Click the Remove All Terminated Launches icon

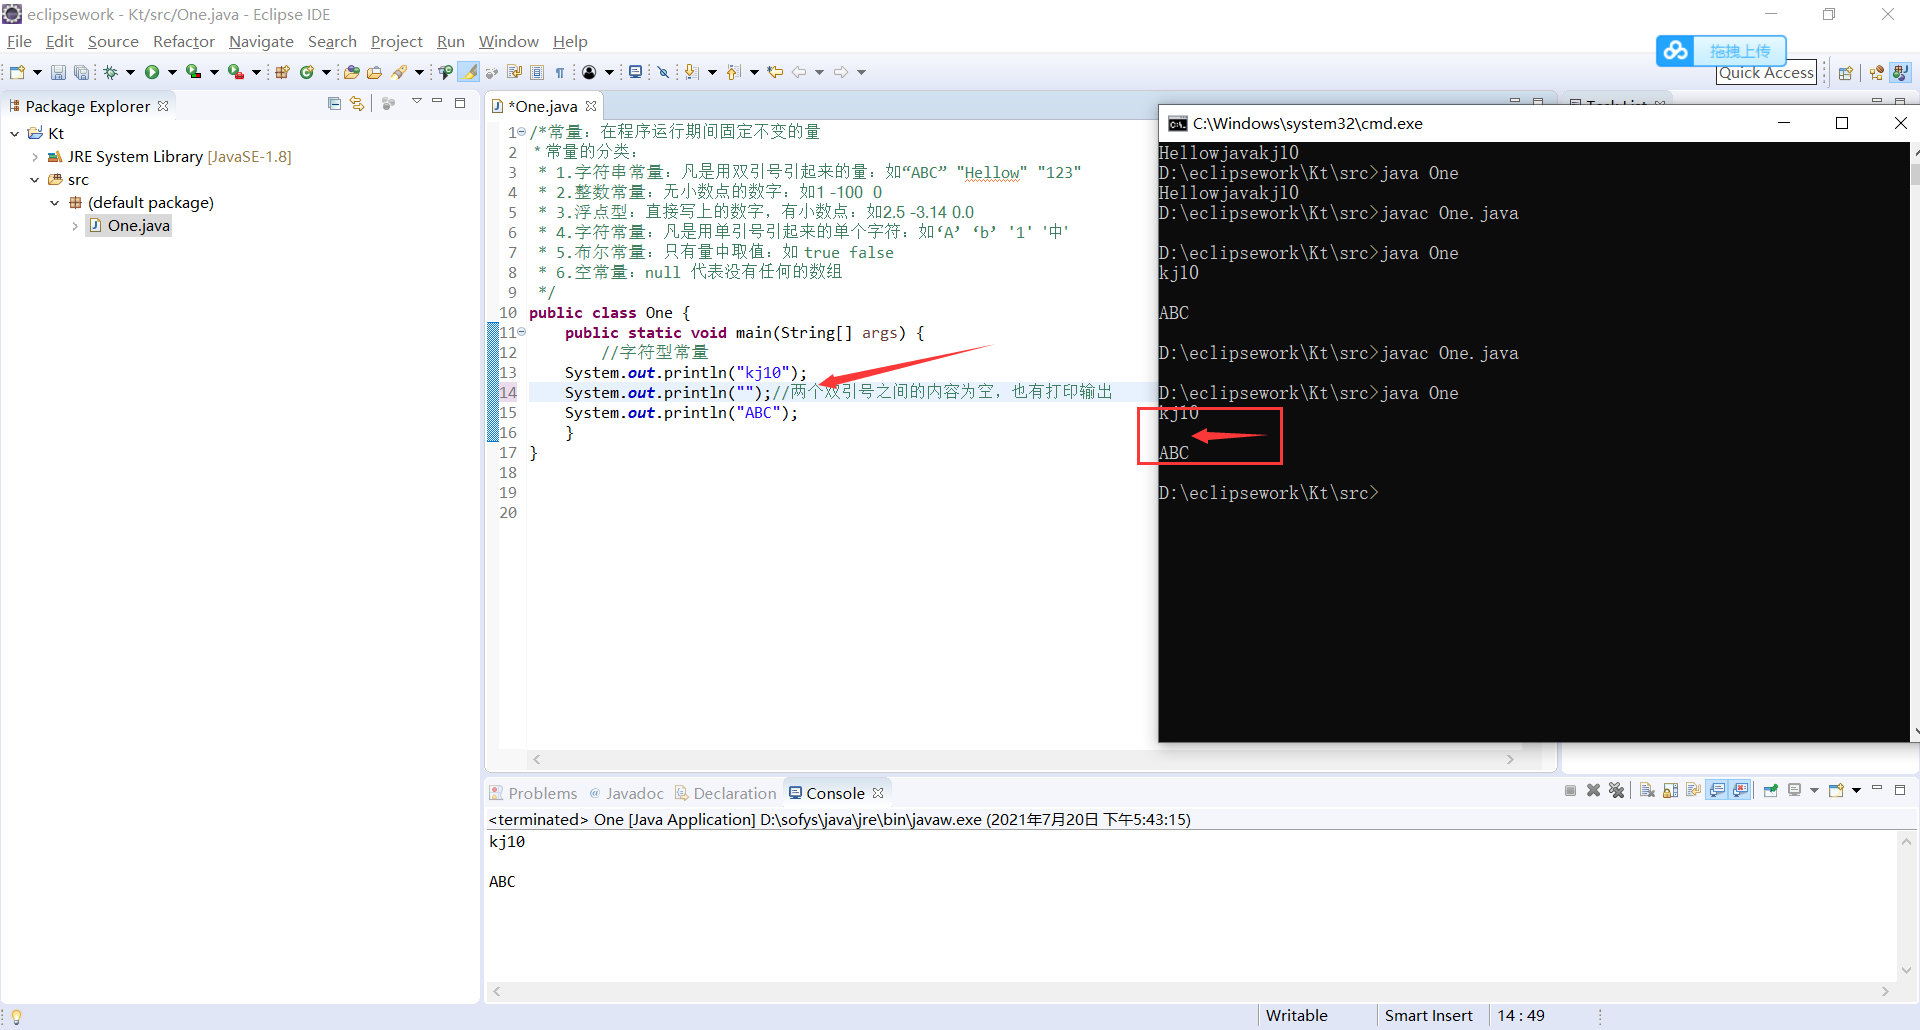1616,790
